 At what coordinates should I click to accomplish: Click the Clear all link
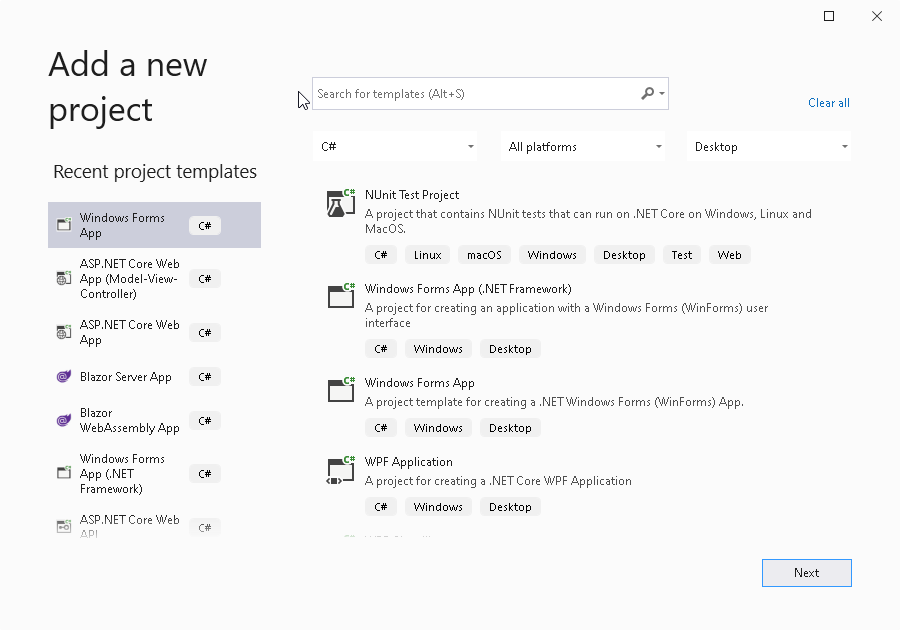[829, 103]
